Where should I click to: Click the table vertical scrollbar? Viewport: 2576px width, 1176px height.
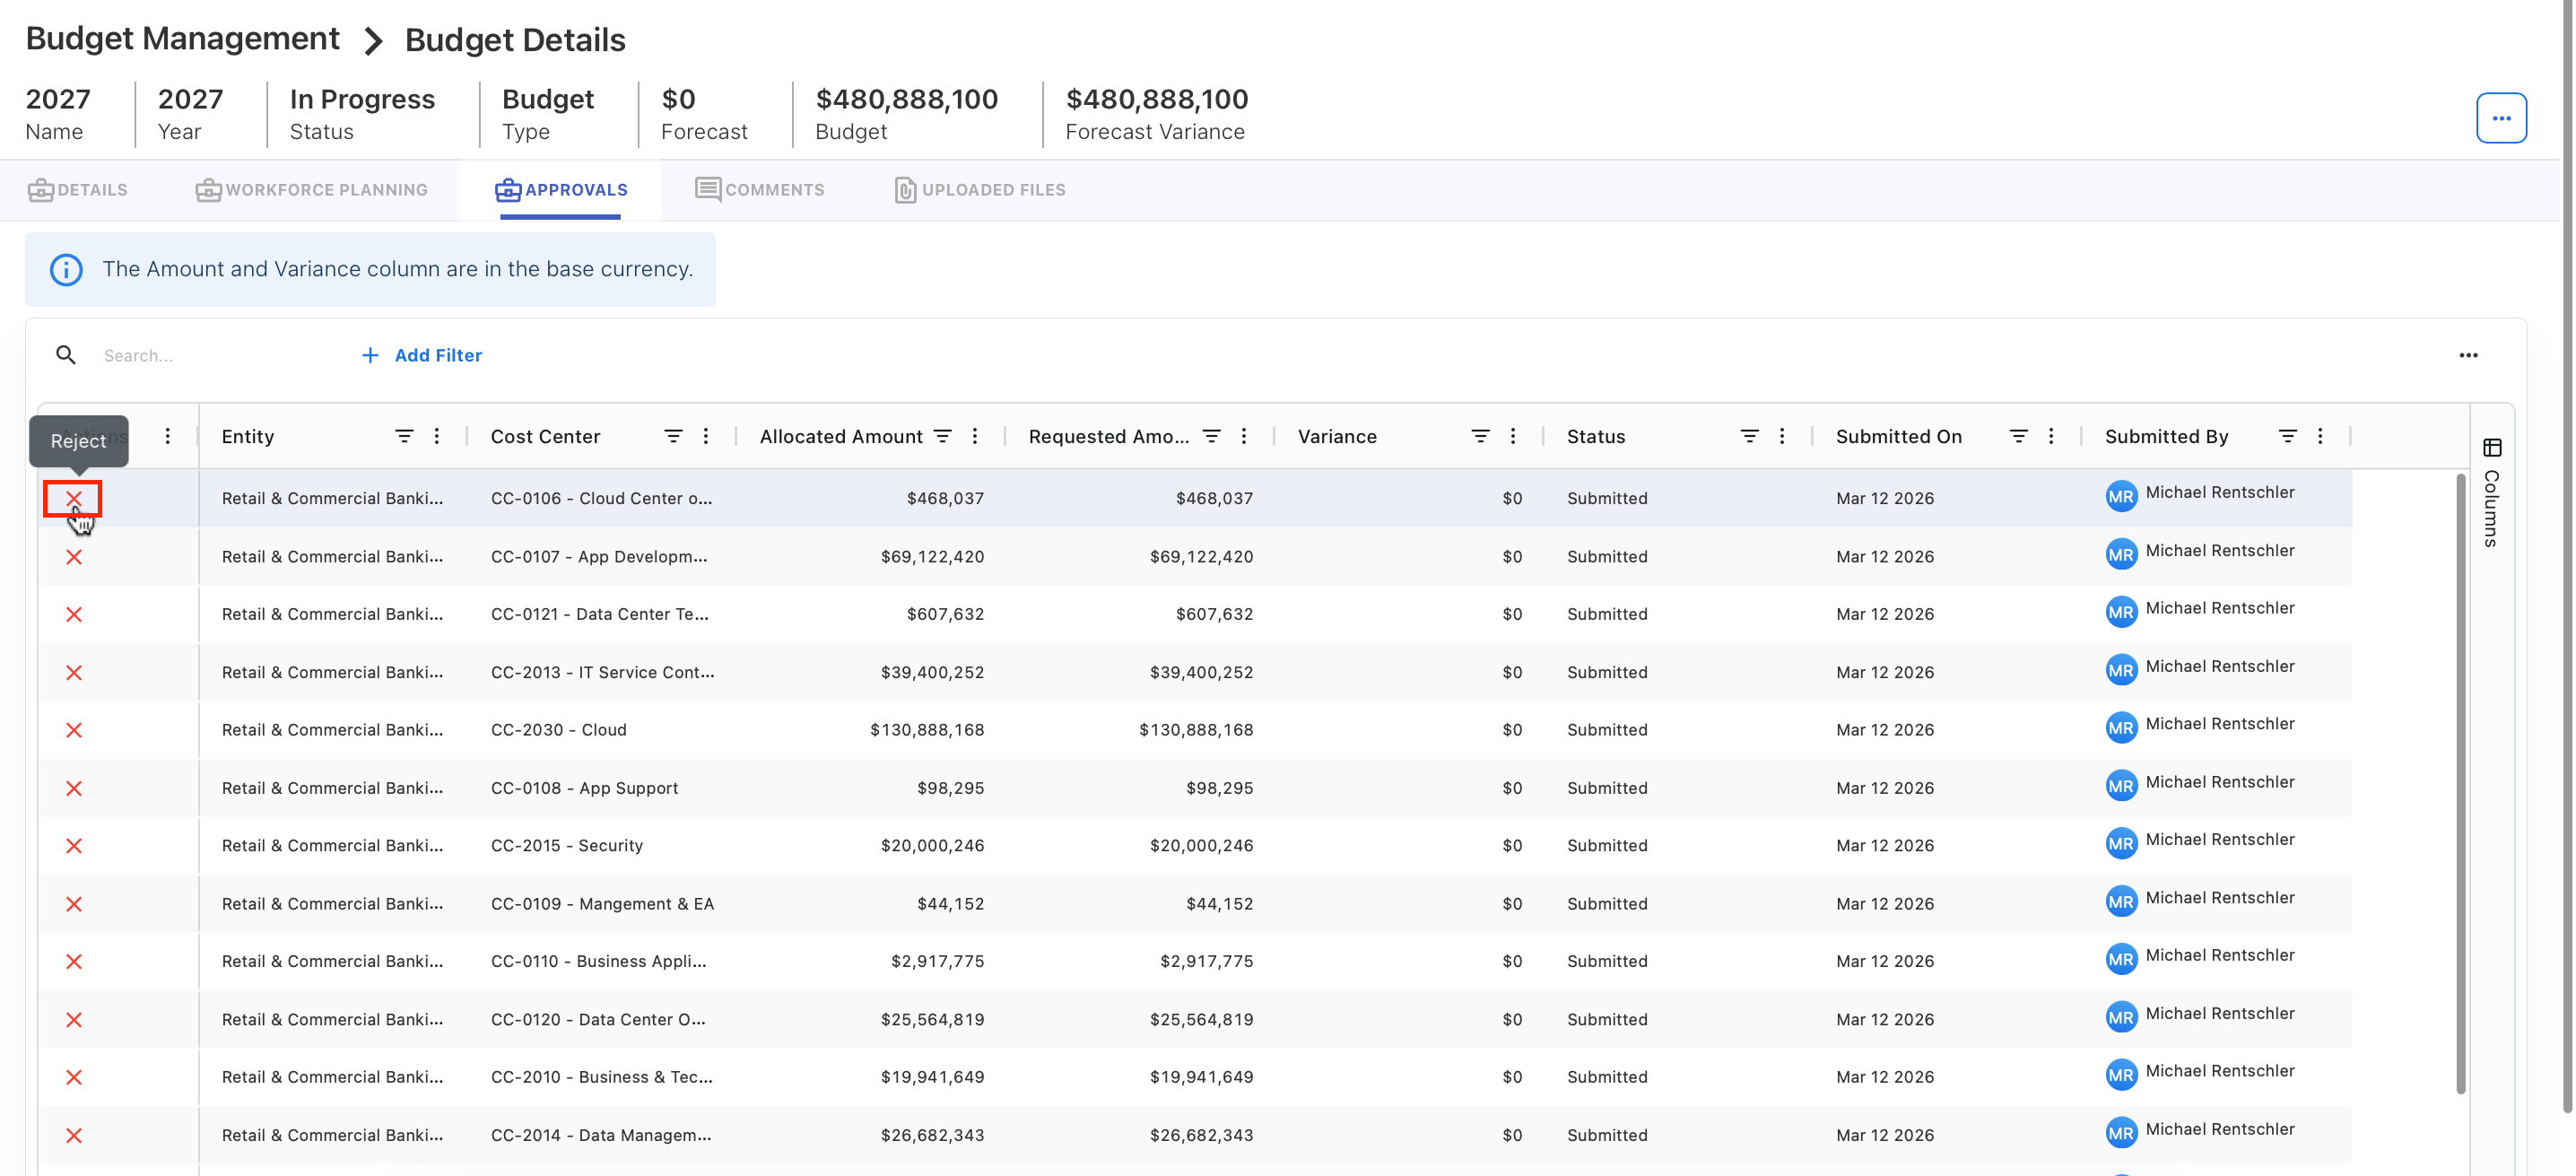[2461, 783]
